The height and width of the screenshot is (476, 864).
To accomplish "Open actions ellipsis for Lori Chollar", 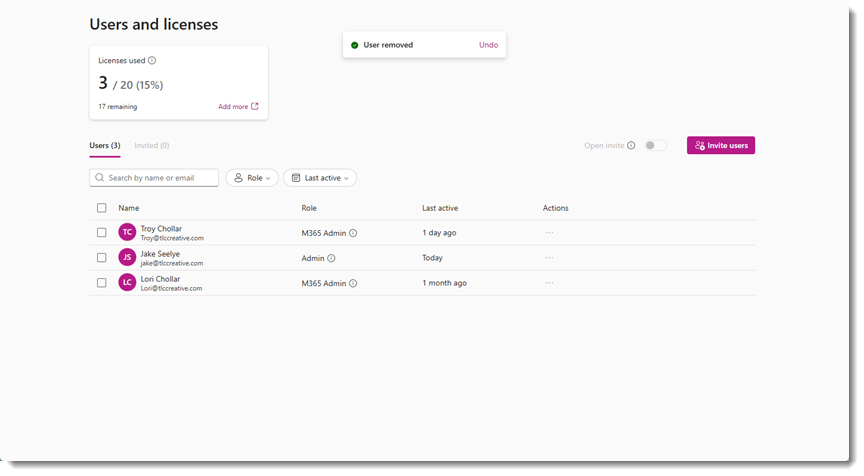I will click(549, 283).
